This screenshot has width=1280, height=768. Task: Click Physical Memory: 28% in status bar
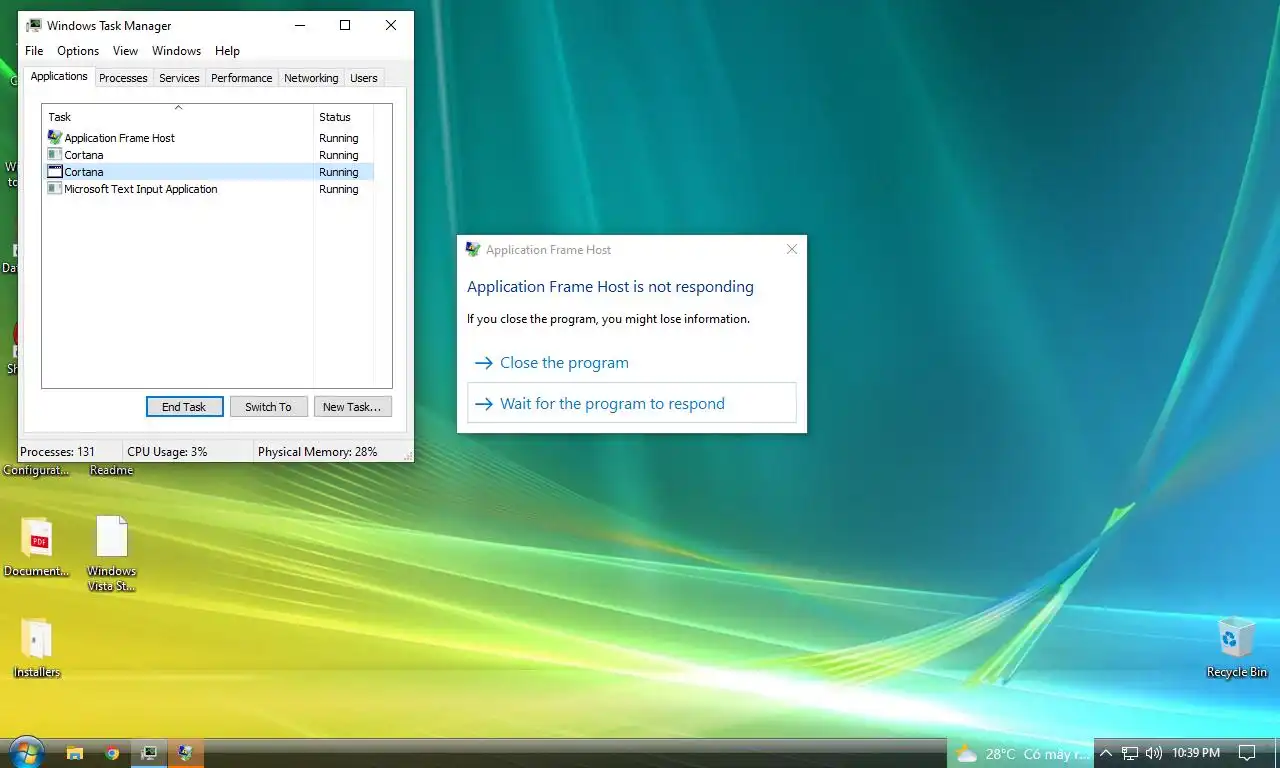pos(318,452)
